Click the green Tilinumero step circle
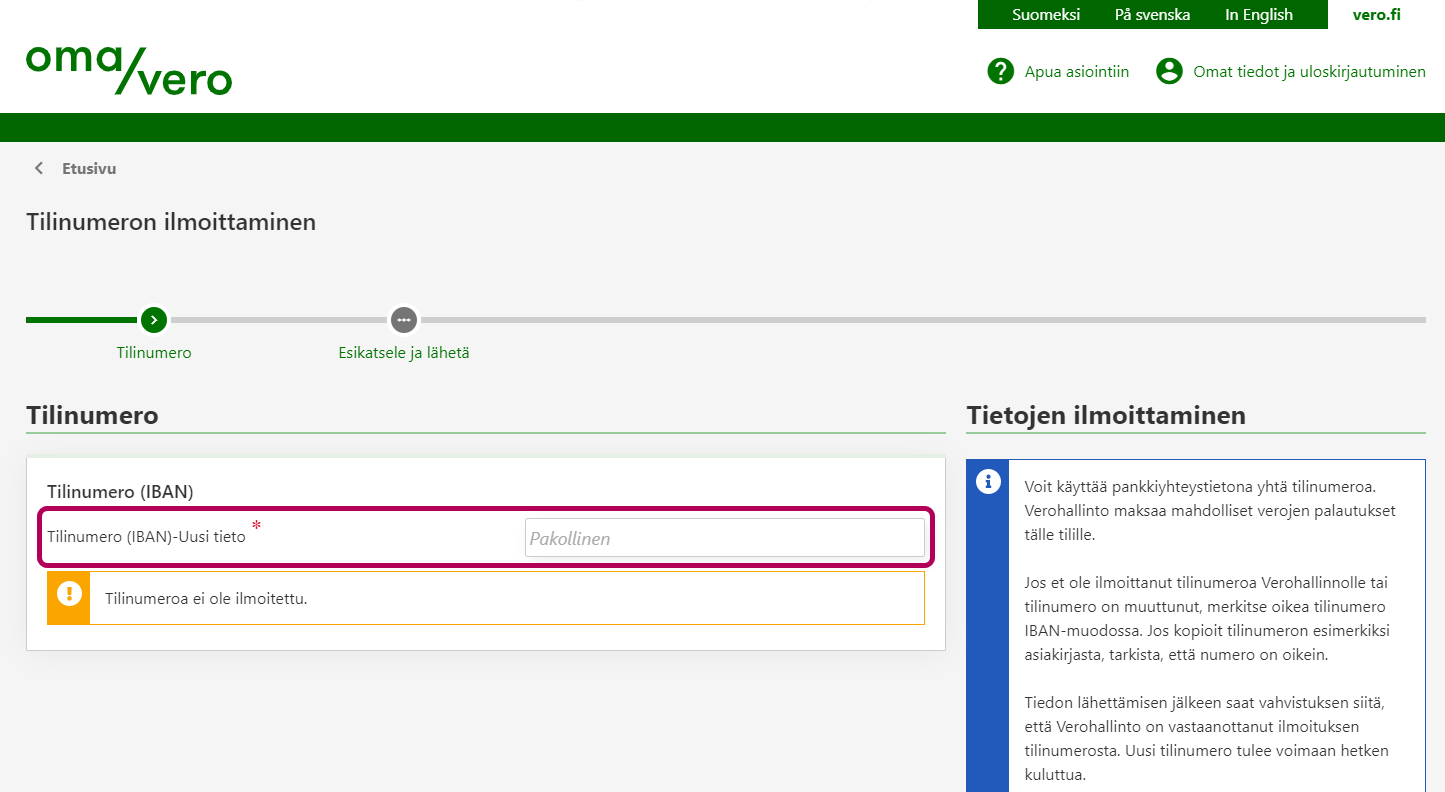The width and height of the screenshot is (1445, 792). [x=153, y=320]
